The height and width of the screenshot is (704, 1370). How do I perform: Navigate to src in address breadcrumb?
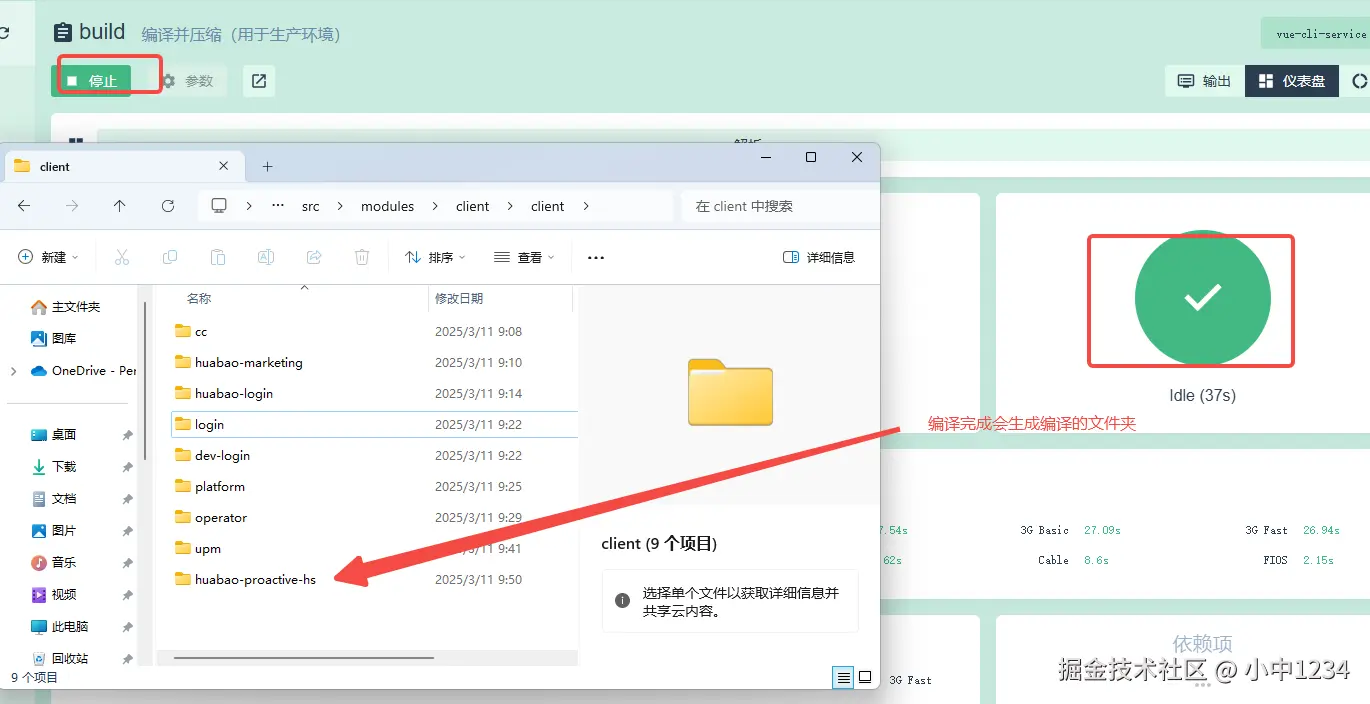(311, 206)
